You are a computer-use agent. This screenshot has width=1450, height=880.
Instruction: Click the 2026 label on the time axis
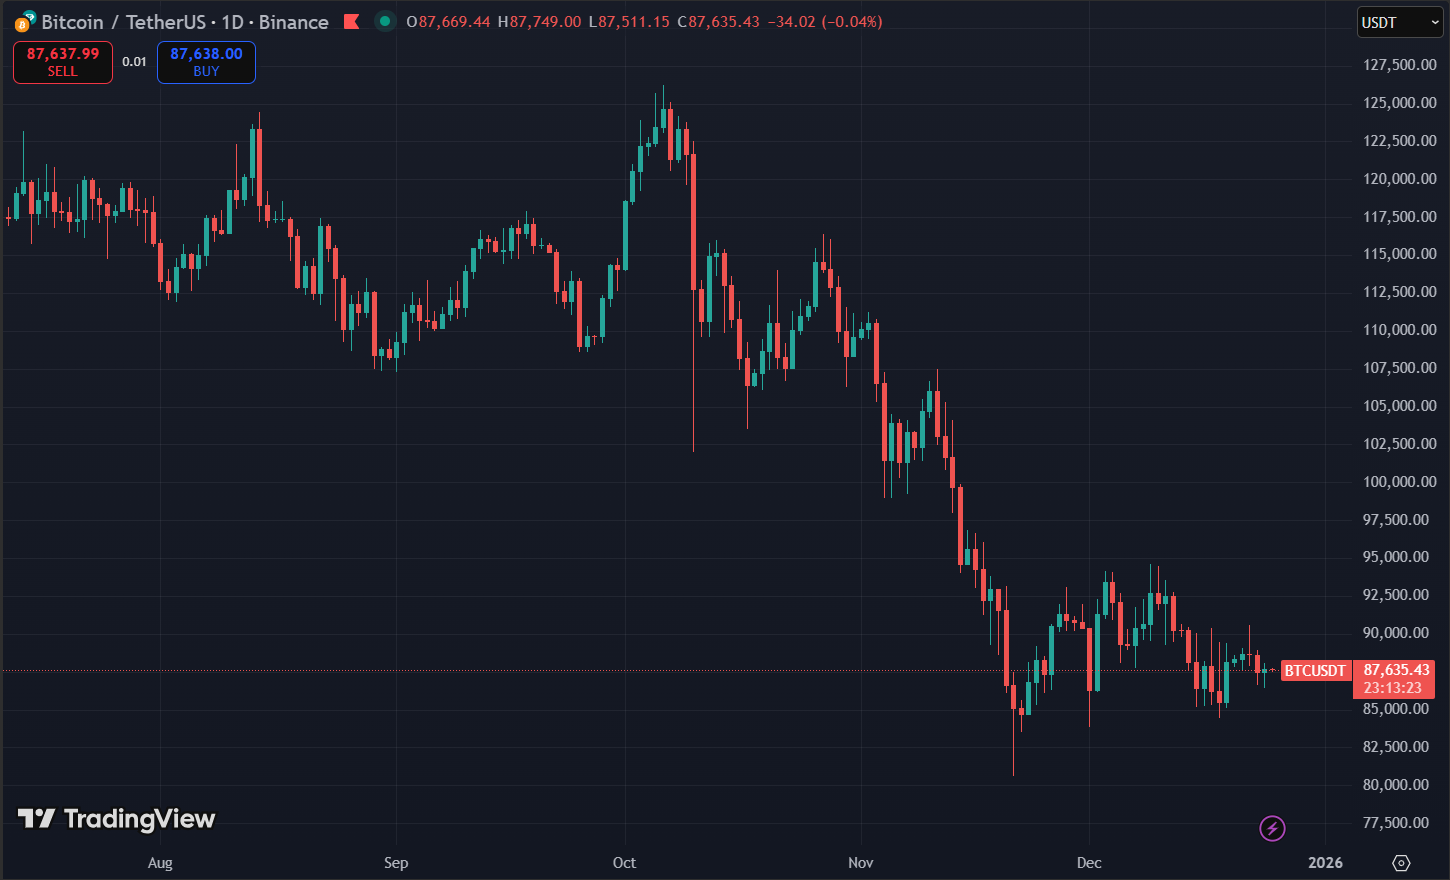point(1326,862)
